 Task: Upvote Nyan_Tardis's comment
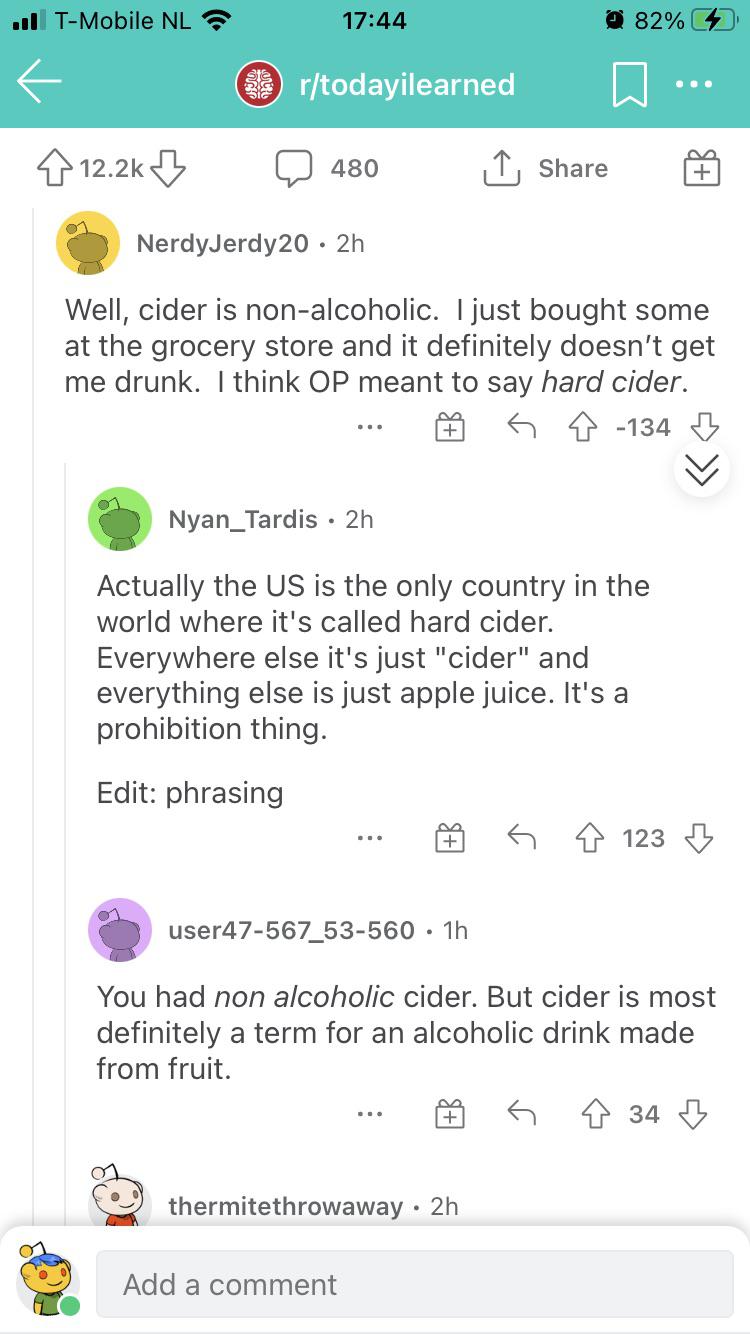coord(591,838)
